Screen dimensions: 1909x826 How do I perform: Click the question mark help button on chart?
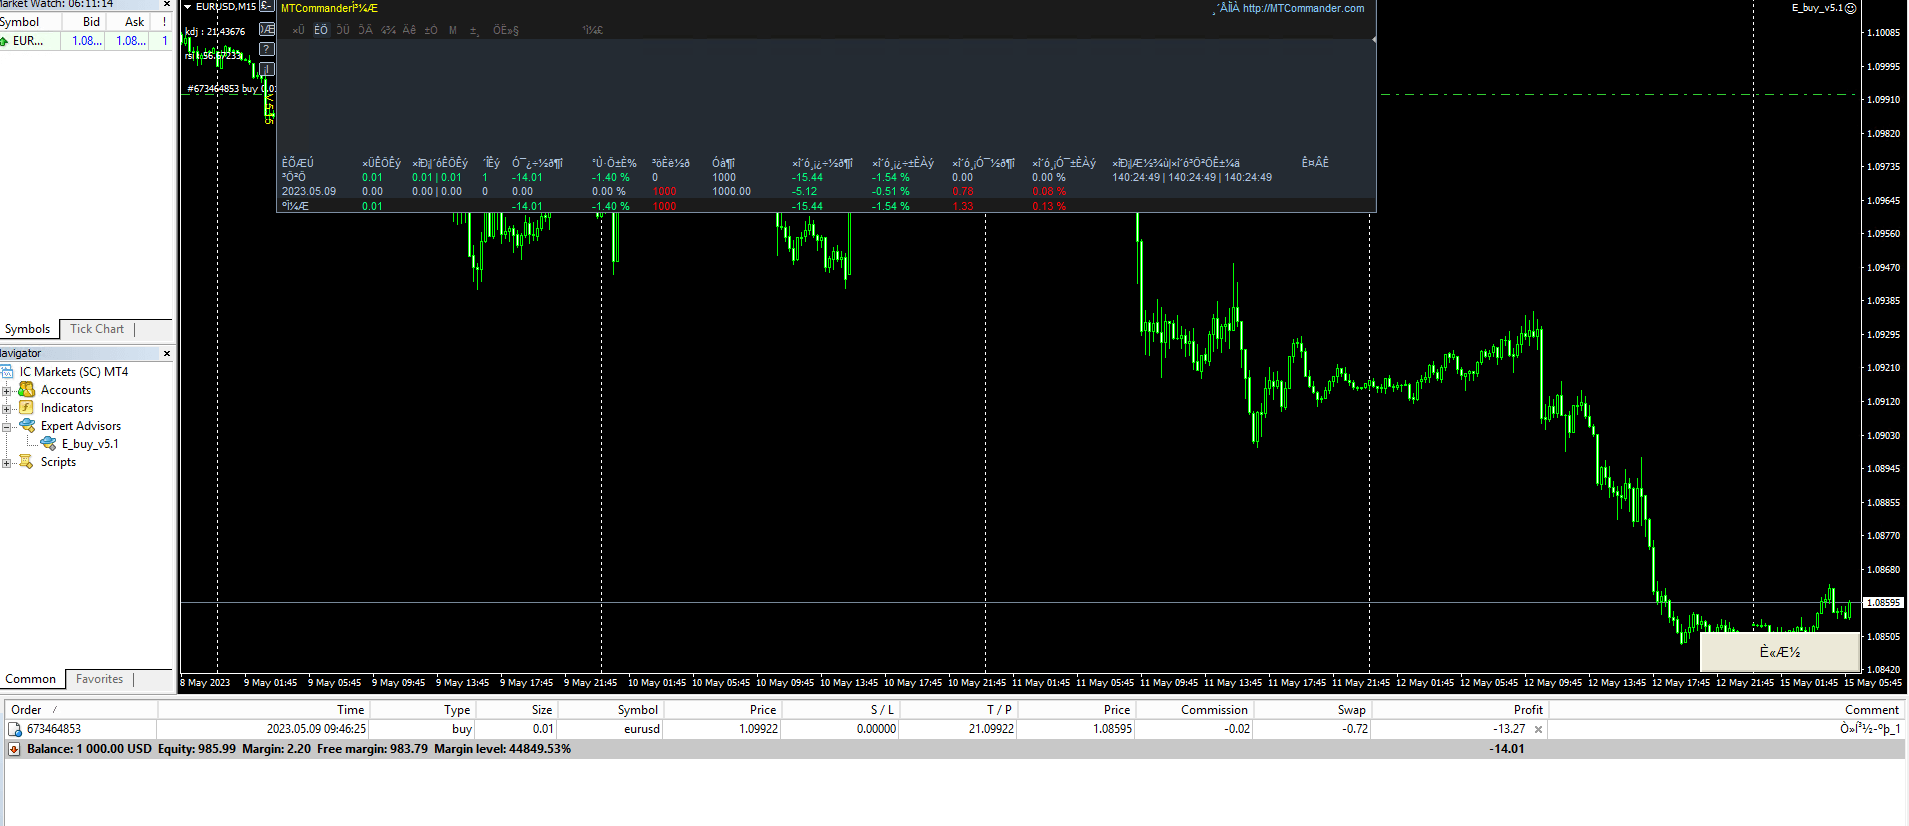[267, 49]
